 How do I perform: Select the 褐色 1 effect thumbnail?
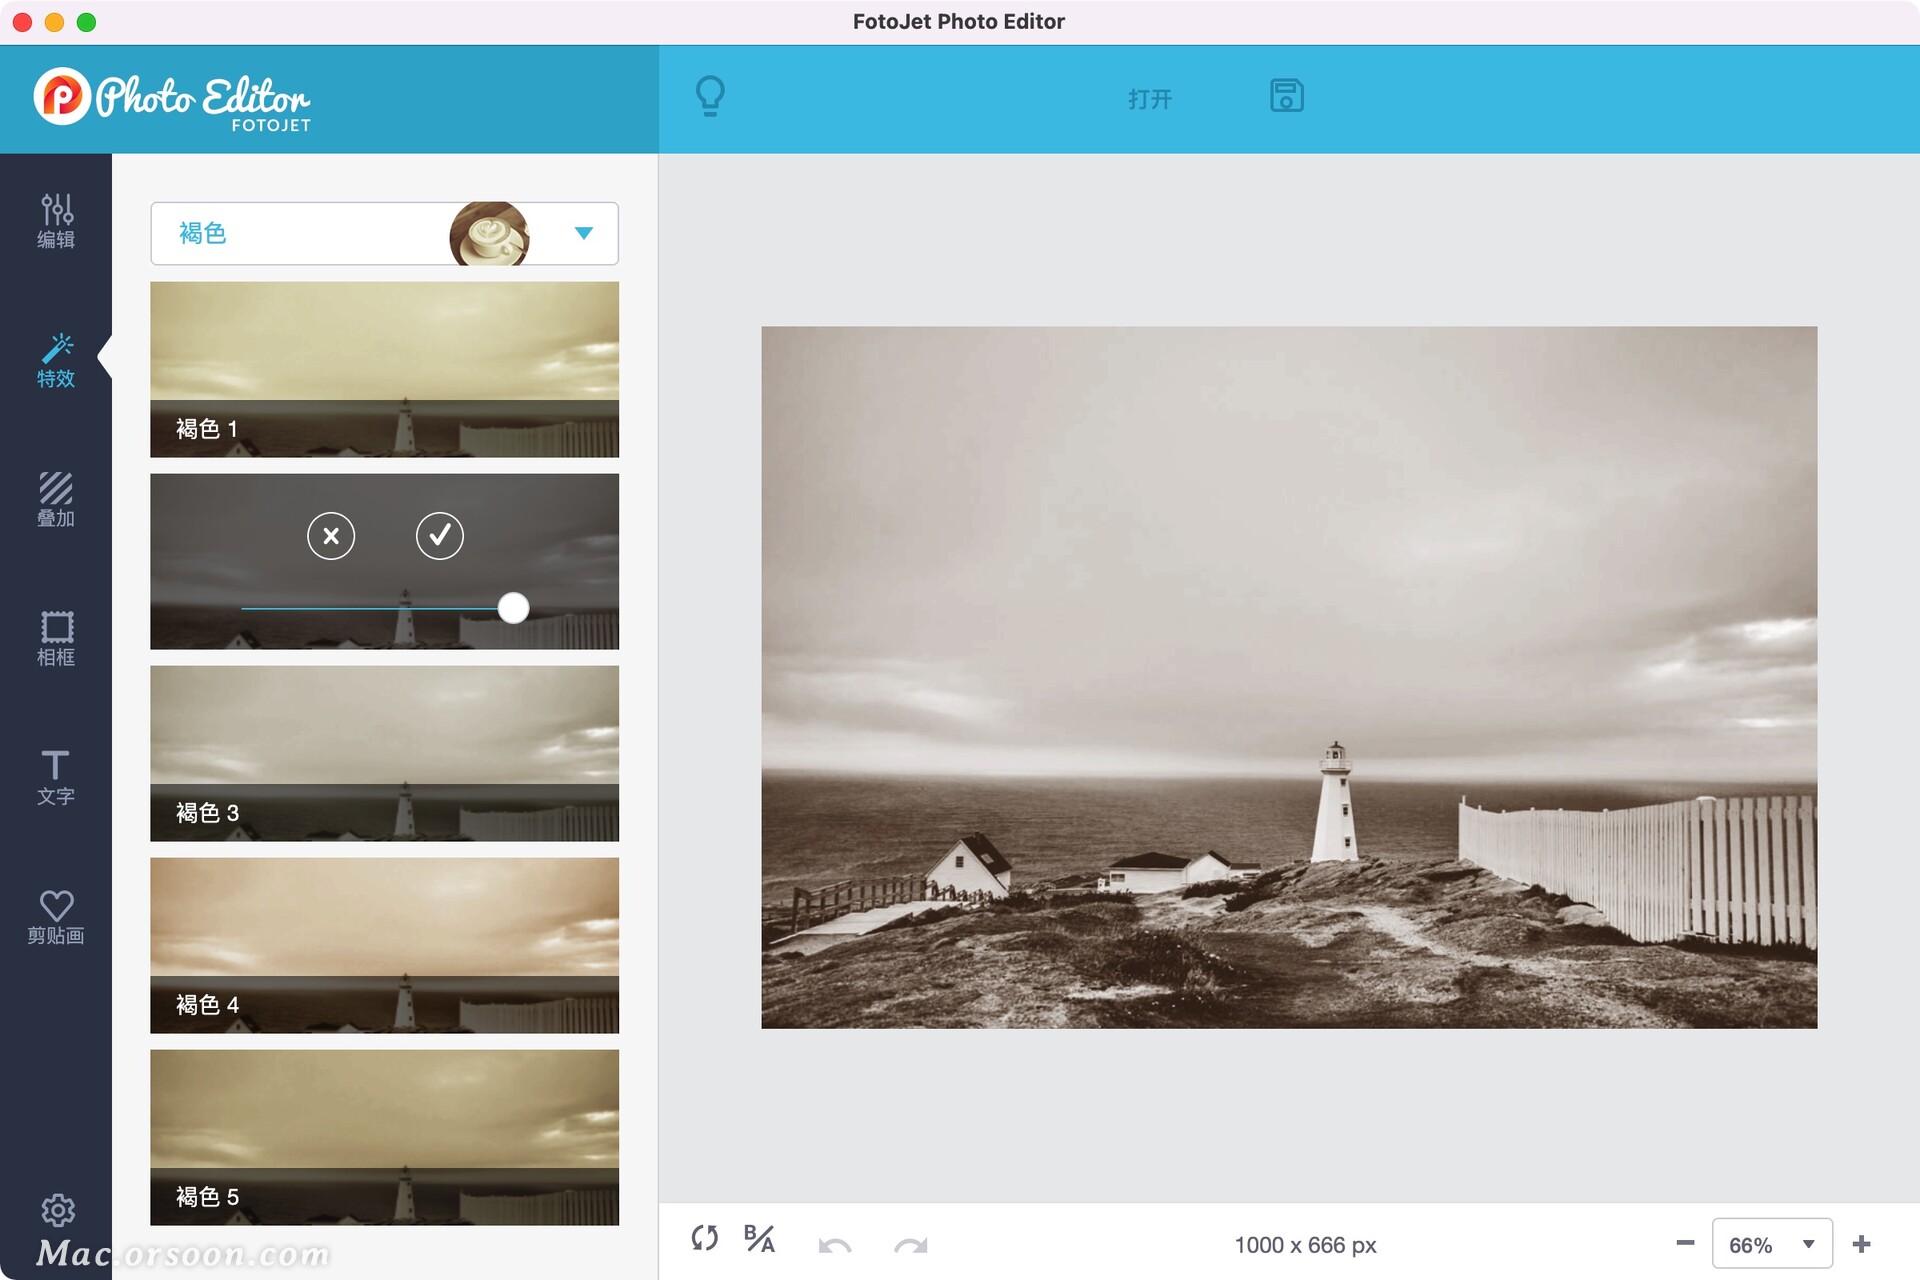384,369
